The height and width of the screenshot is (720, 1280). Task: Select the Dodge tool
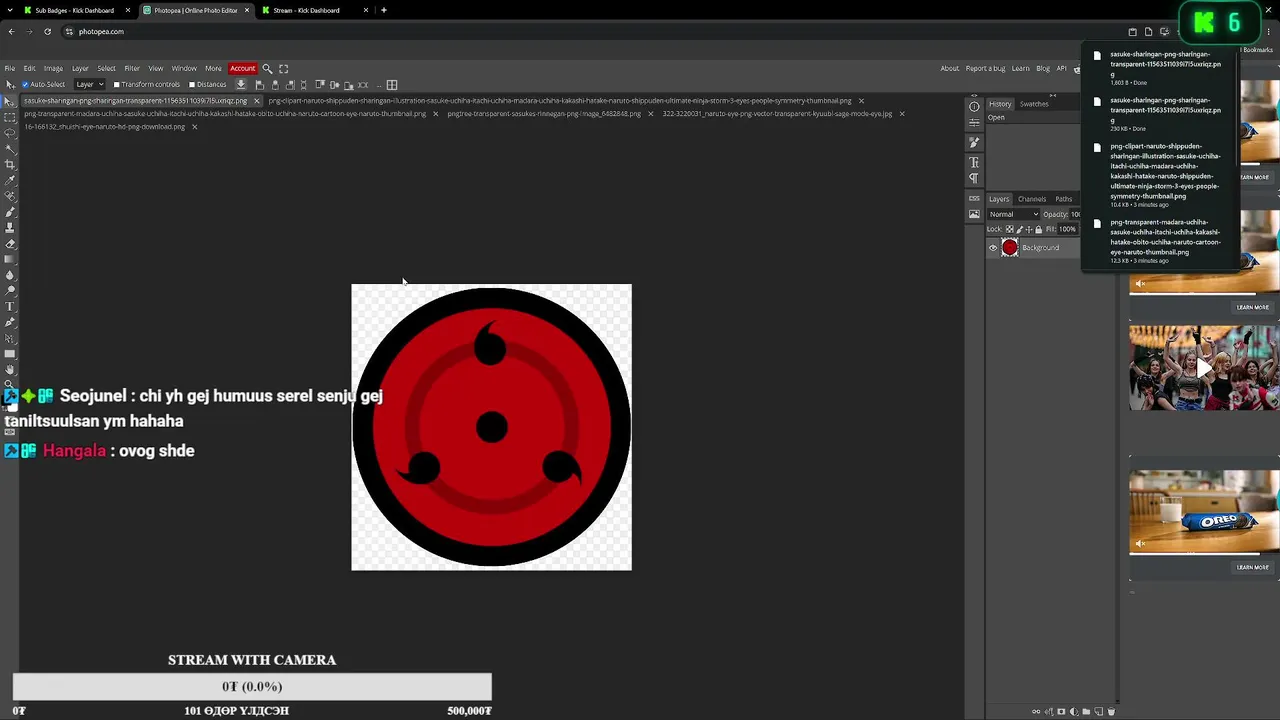[10, 291]
